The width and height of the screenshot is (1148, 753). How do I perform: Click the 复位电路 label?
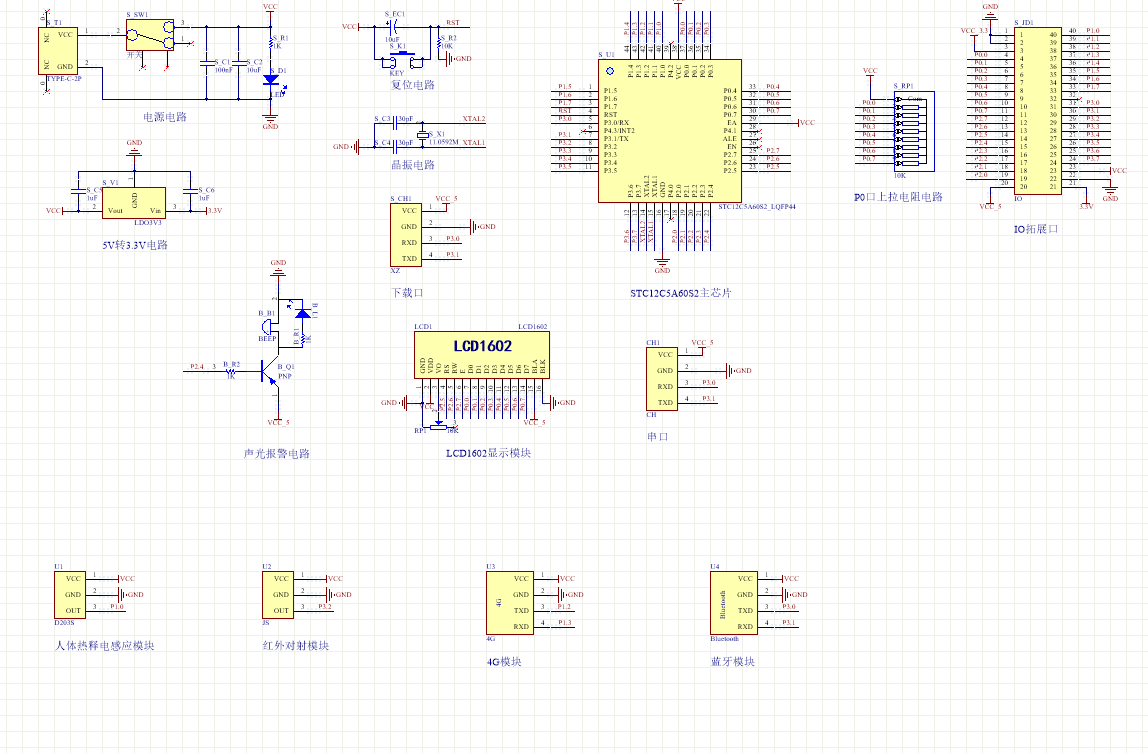tap(413, 85)
